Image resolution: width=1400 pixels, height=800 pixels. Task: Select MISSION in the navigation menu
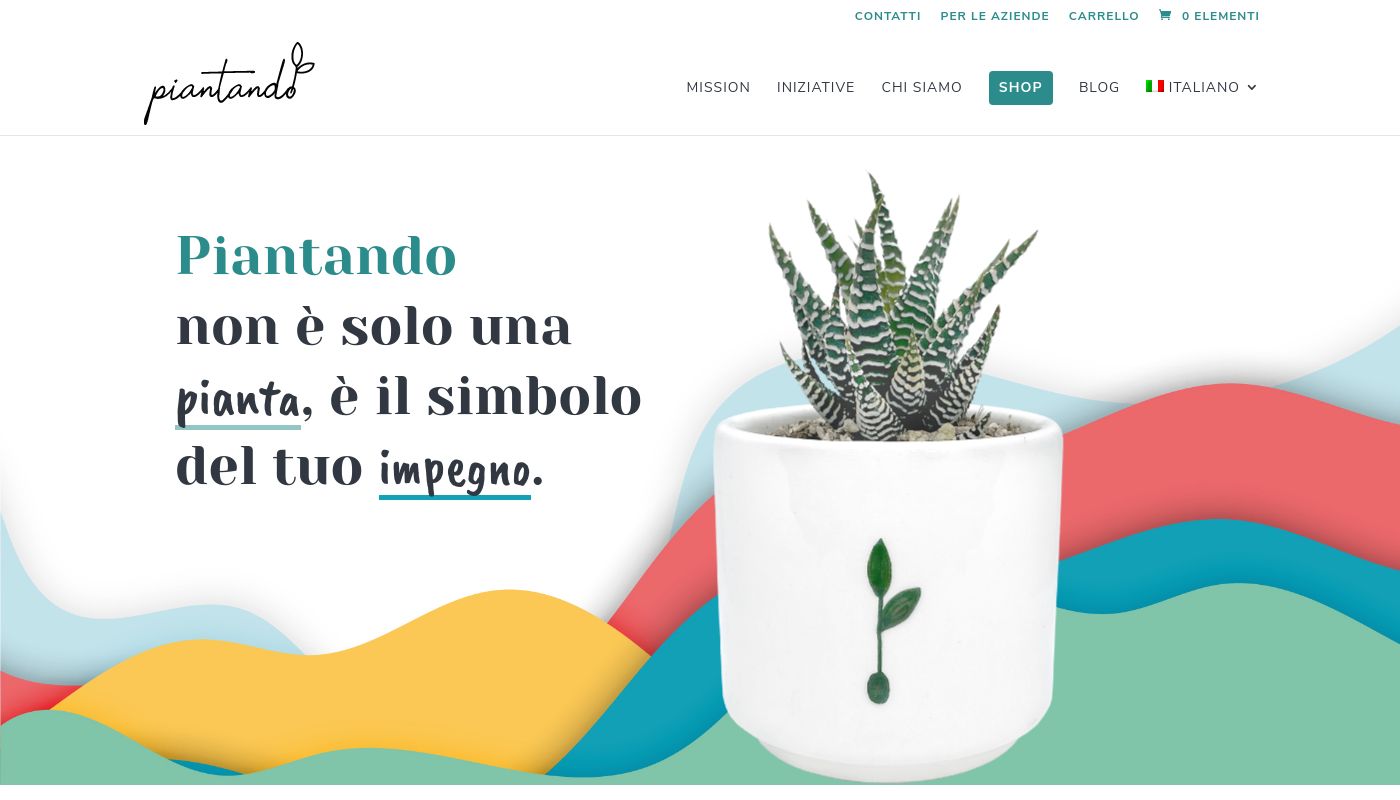click(718, 88)
